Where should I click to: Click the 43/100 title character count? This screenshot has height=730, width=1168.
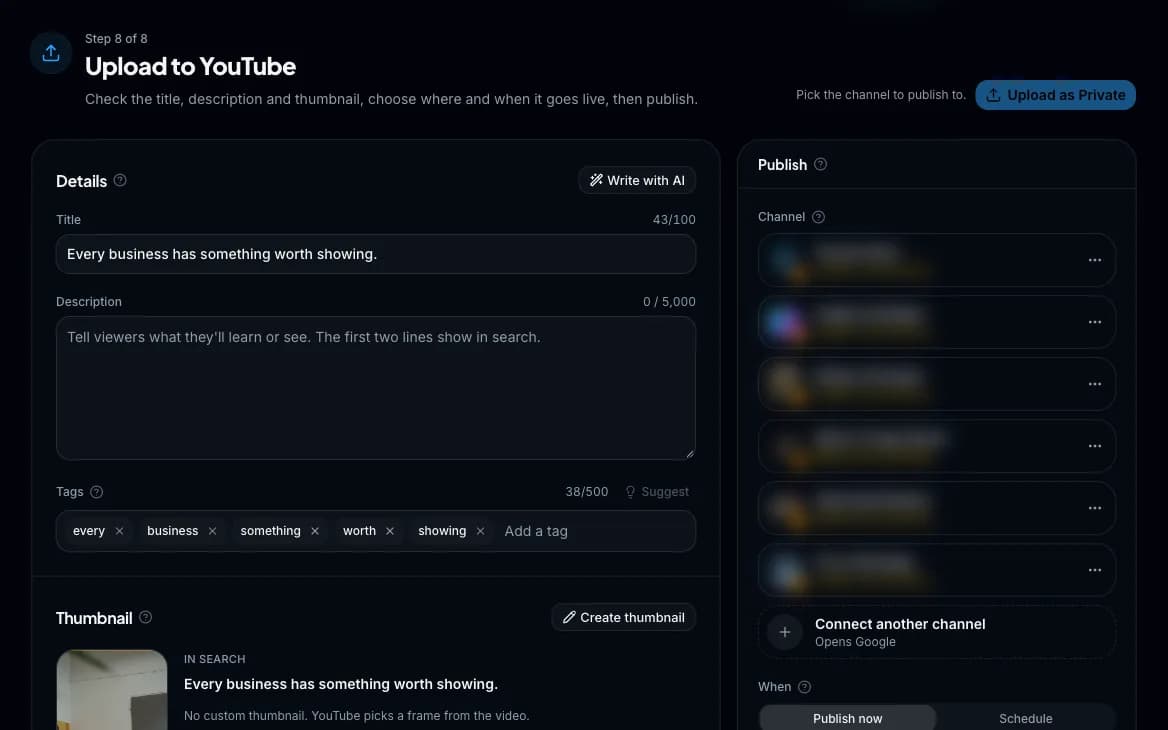[x=674, y=220]
